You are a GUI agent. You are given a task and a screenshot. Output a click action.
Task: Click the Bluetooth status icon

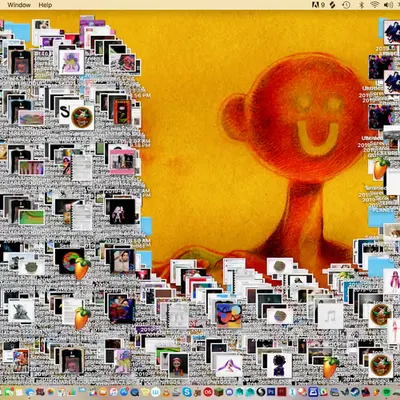pos(361,5)
